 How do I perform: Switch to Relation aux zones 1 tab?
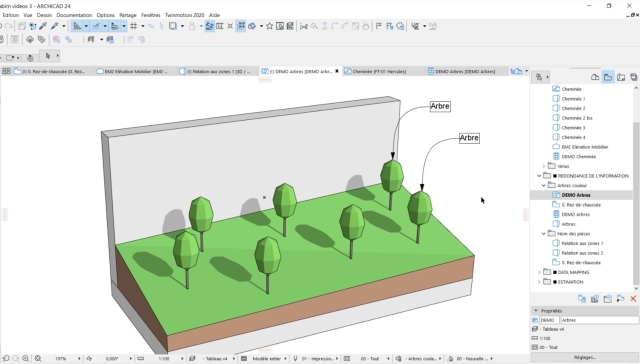coord(218,71)
